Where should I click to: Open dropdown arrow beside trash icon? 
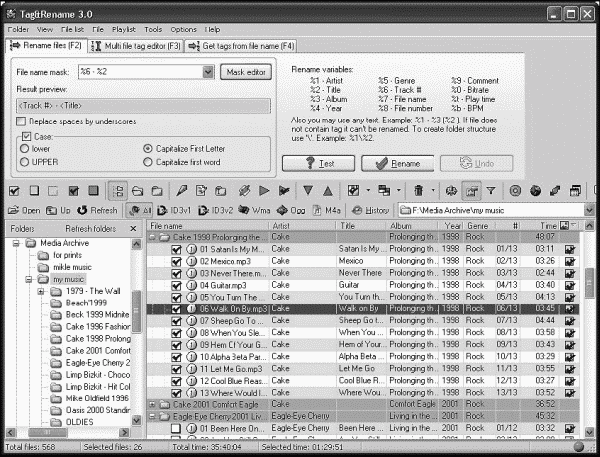click(433, 190)
